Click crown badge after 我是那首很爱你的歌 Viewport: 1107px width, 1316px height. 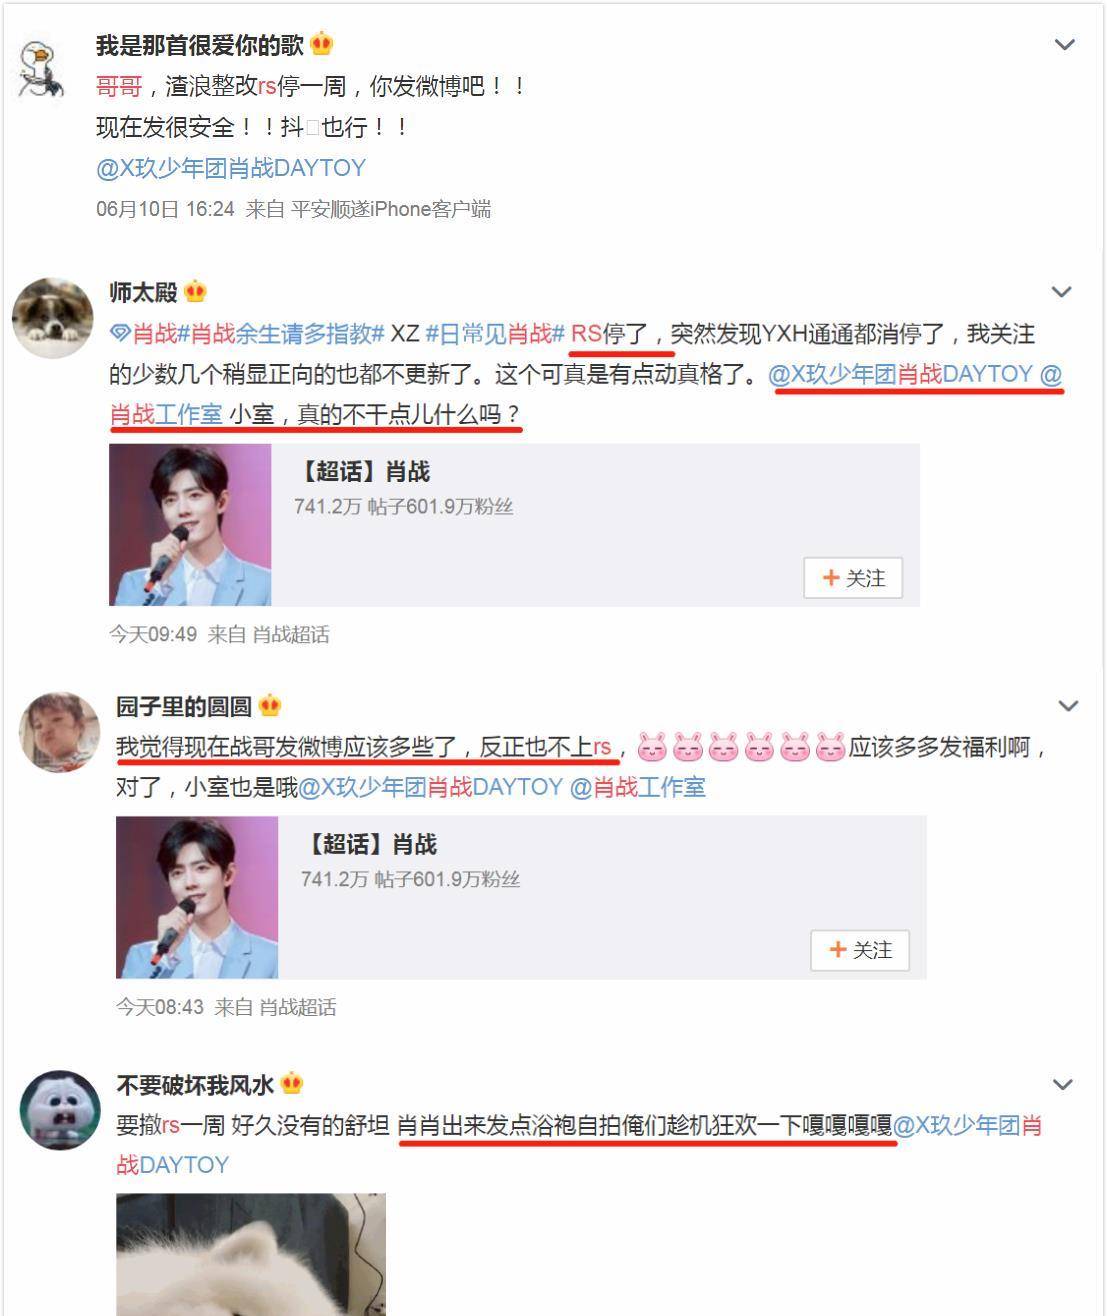pos(321,44)
